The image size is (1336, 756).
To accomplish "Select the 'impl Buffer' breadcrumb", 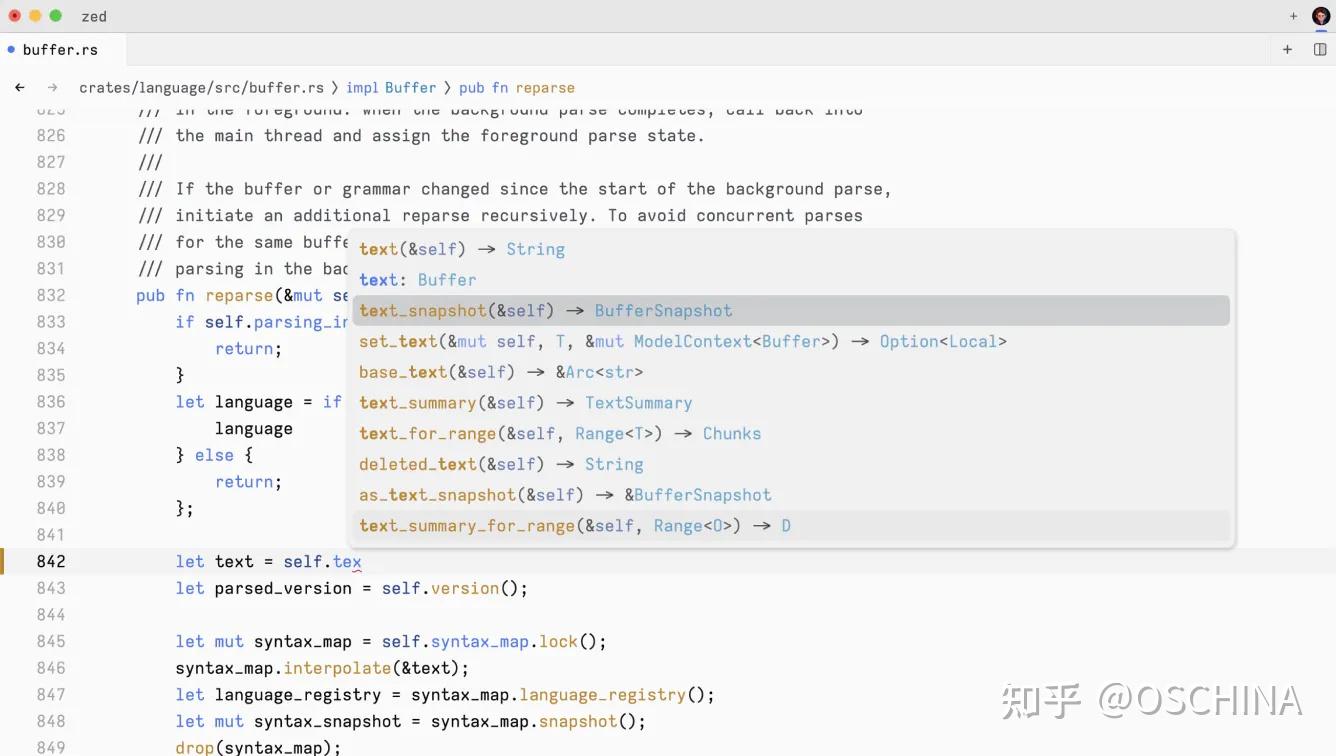I will pyautogui.click(x=391, y=88).
